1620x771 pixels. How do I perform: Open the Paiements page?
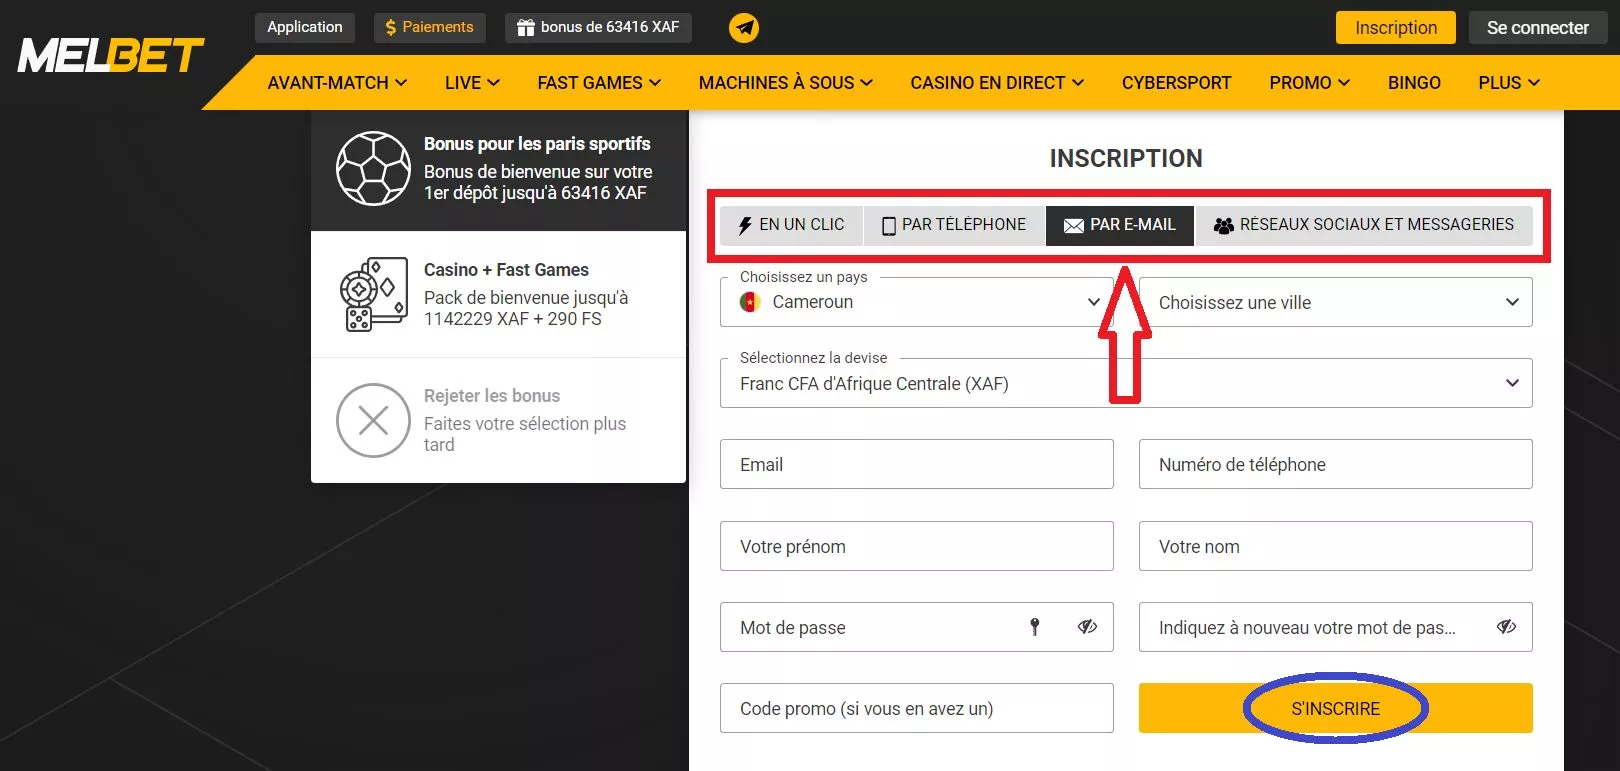[x=430, y=27]
